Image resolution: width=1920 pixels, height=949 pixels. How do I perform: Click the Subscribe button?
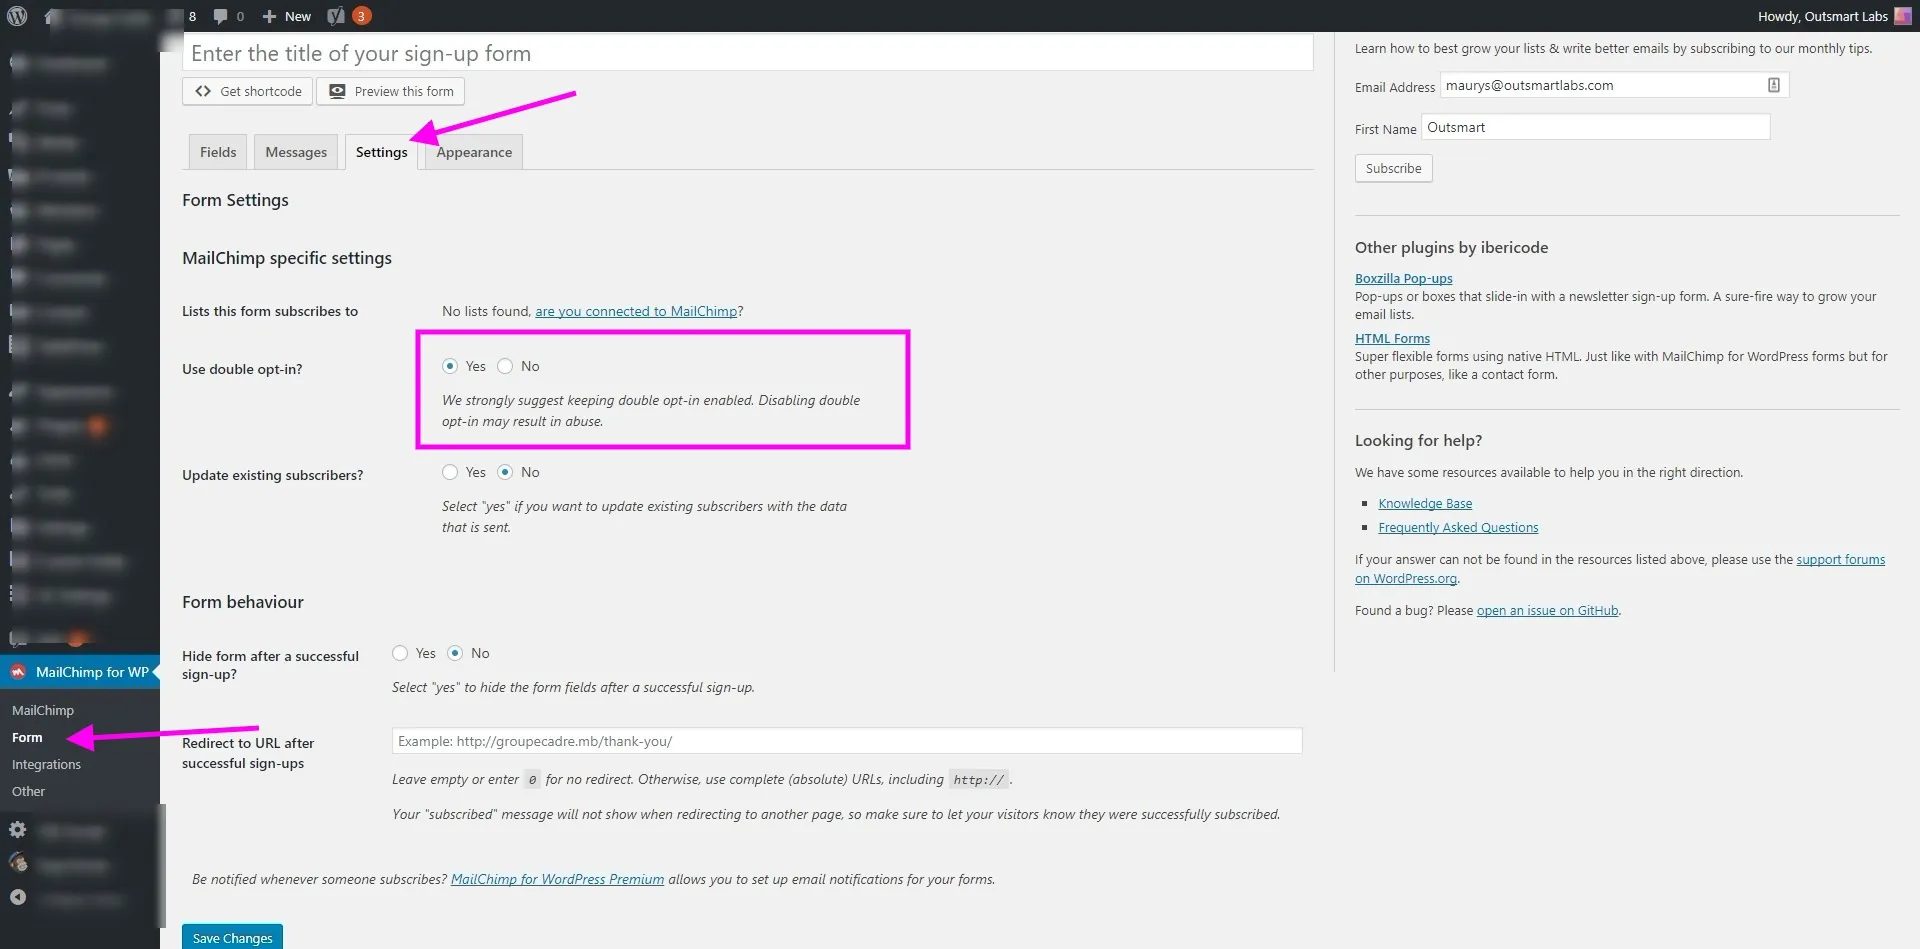(x=1393, y=168)
